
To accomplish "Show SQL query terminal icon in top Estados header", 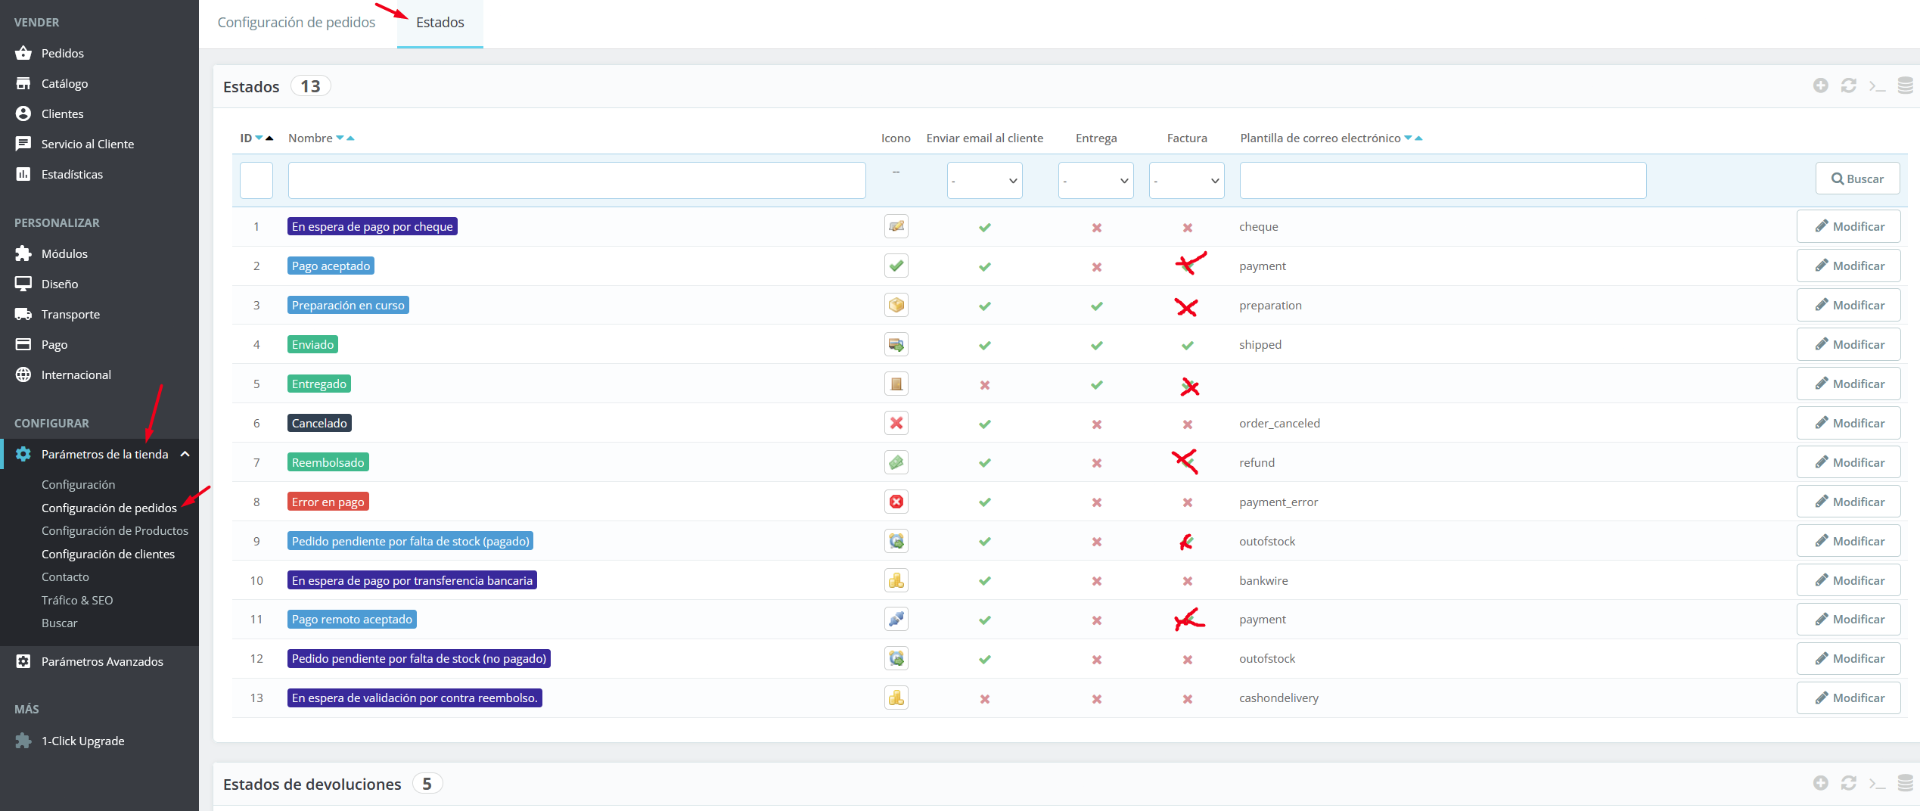I will (x=1877, y=86).
